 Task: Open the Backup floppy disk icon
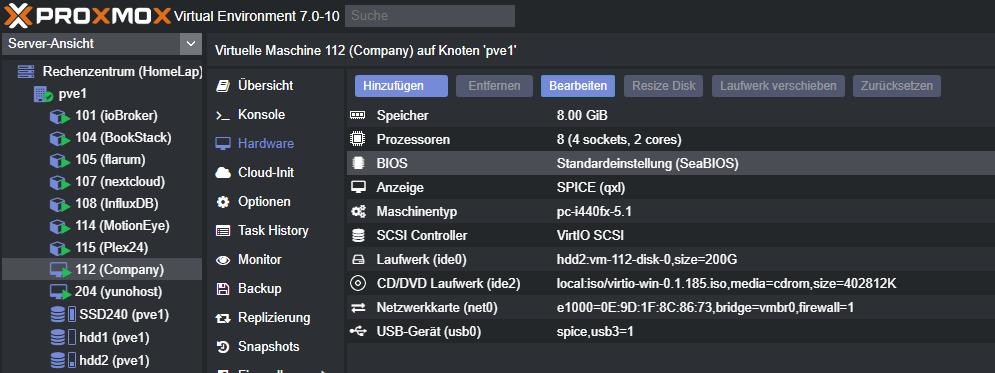[x=223, y=289]
